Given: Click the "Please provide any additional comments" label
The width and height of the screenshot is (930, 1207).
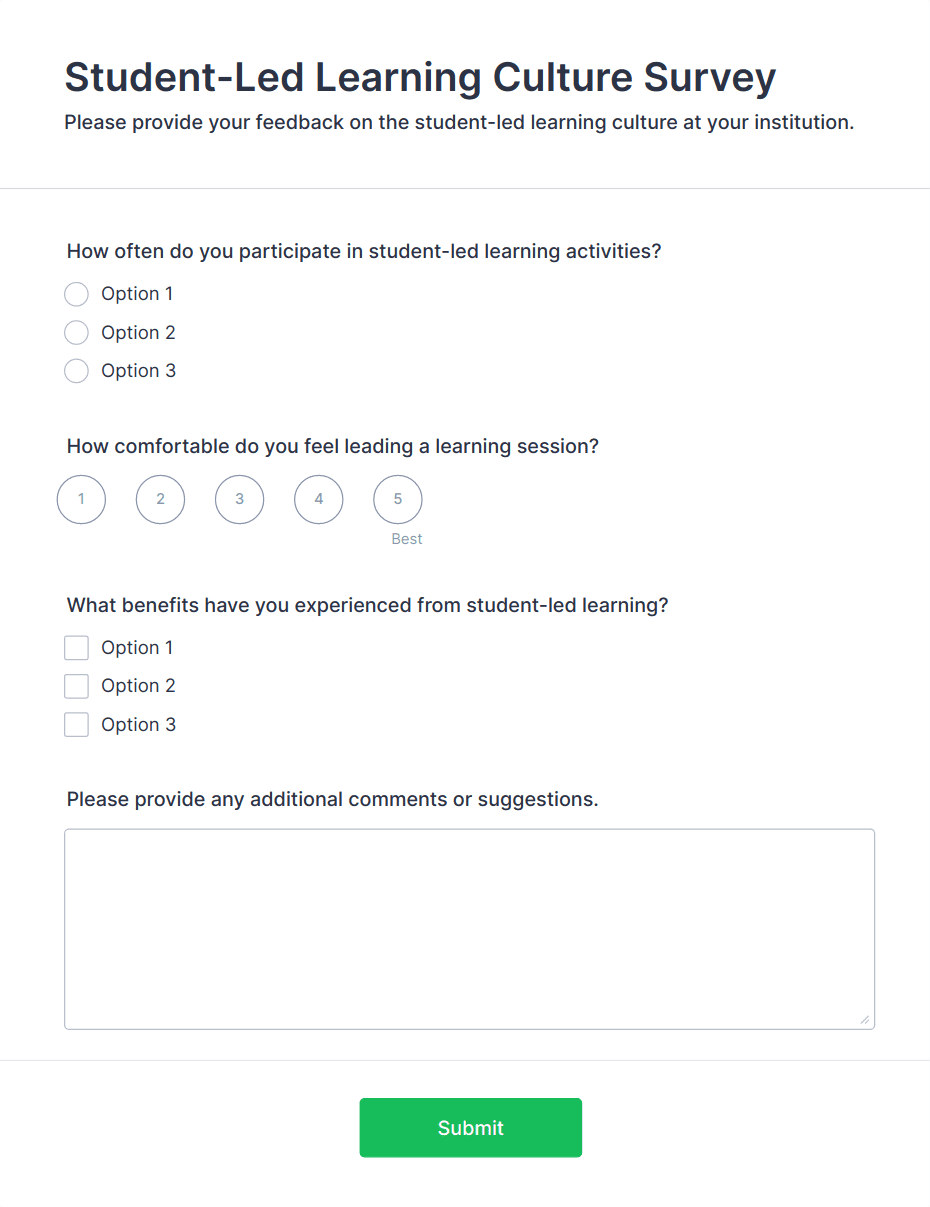Looking at the screenshot, I should click(x=332, y=799).
